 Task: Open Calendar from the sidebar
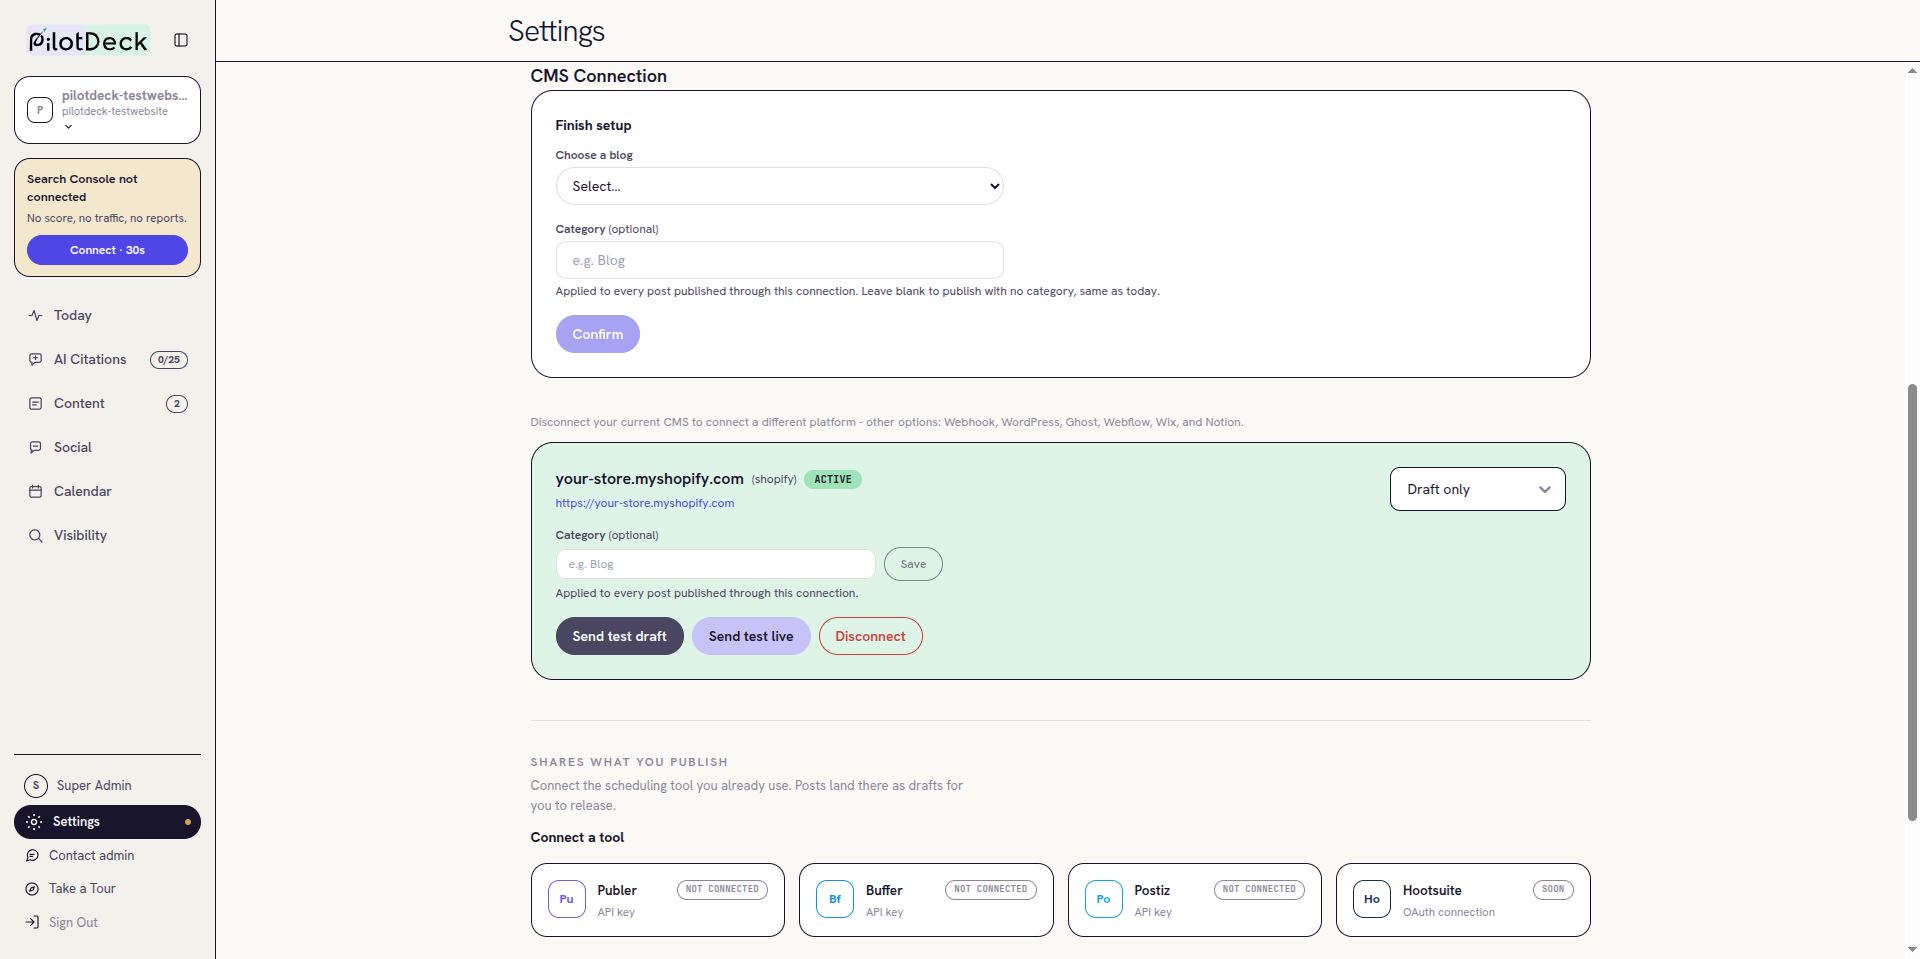click(107, 491)
